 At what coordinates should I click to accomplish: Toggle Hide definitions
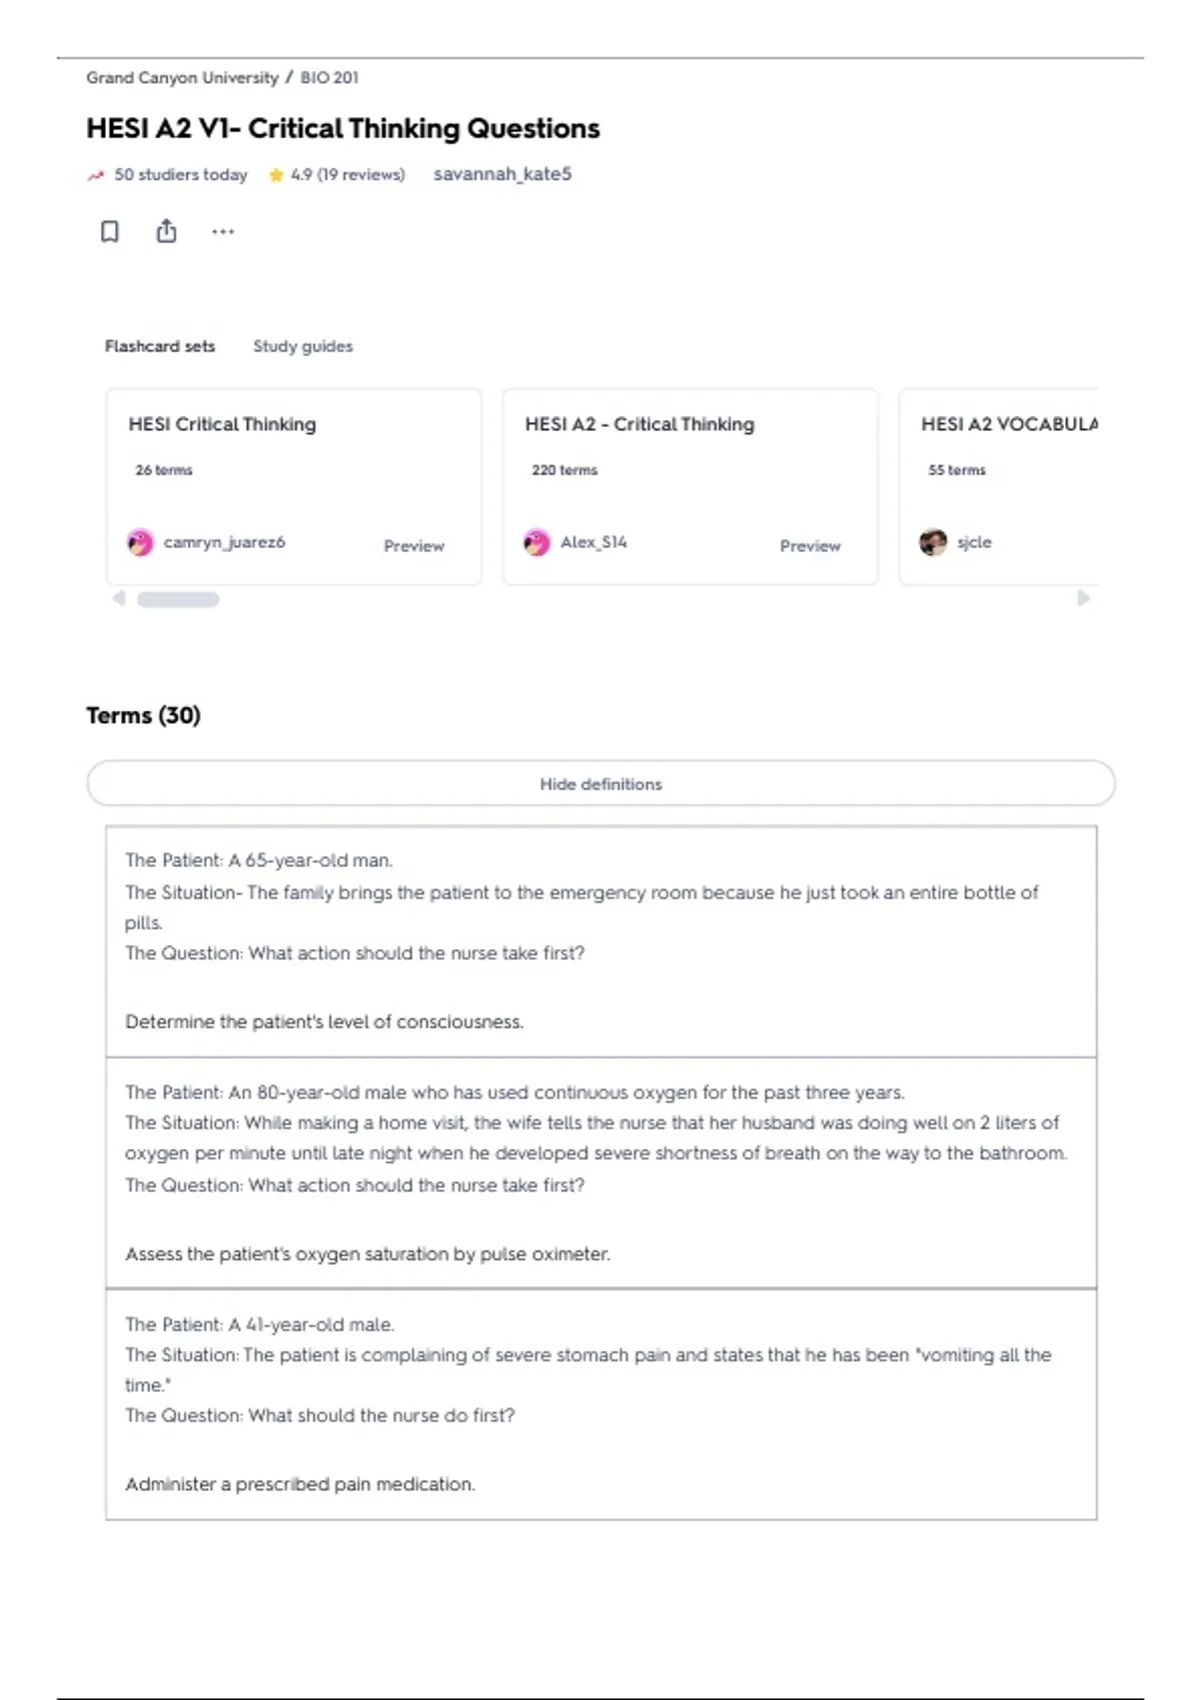point(601,783)
